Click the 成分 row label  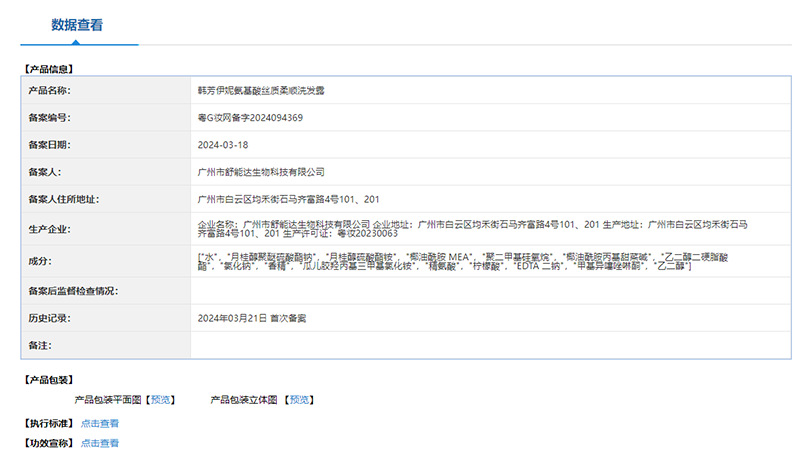[40, 261]
